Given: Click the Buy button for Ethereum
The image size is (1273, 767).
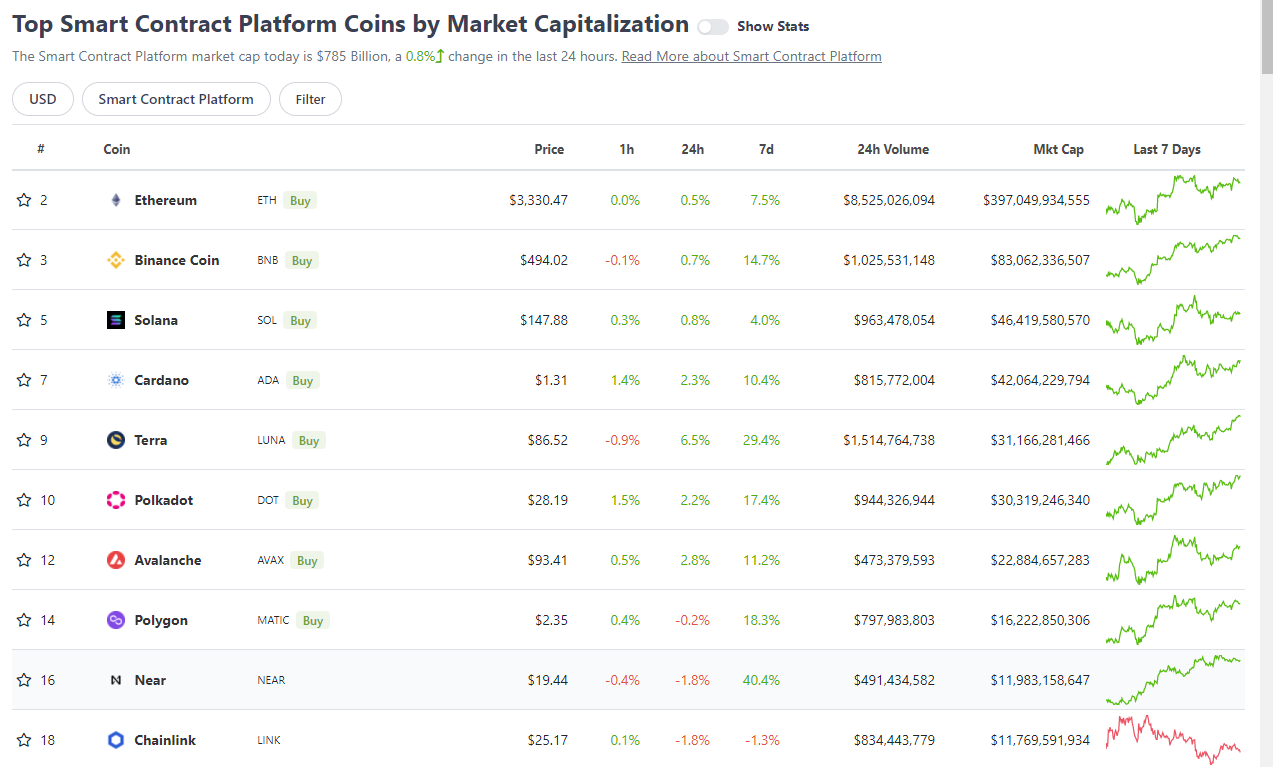Looking at the screenshot, I should (300, 200).
